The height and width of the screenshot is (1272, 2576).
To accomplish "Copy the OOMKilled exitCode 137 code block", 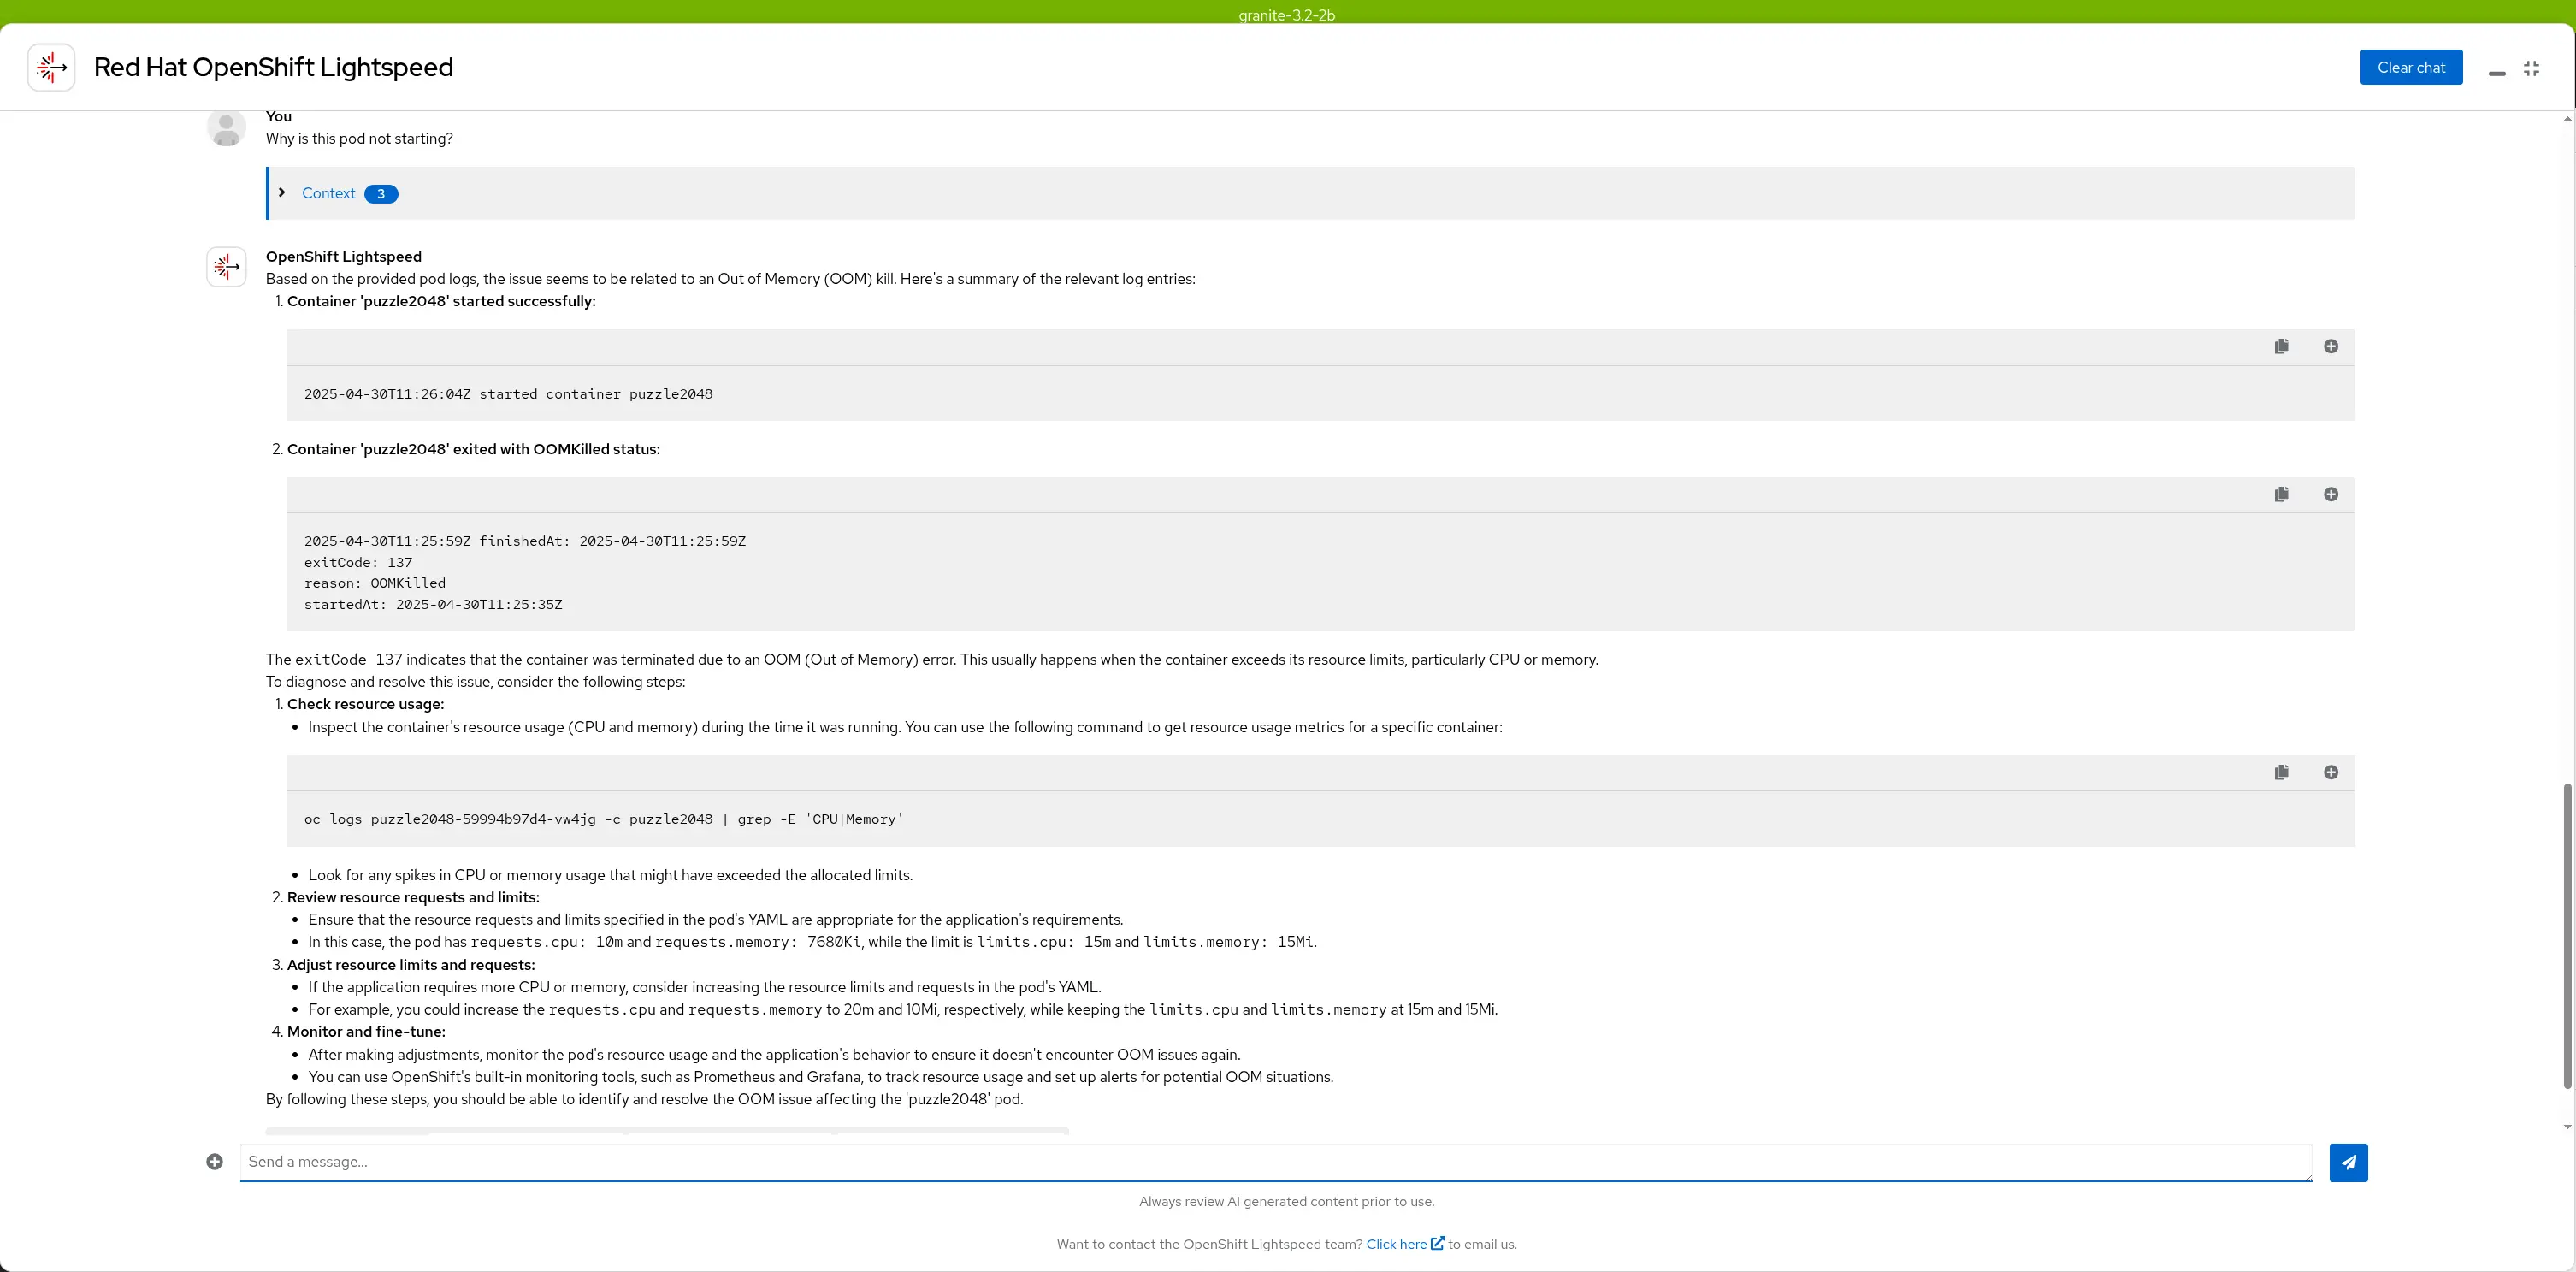I will 2281,494.
